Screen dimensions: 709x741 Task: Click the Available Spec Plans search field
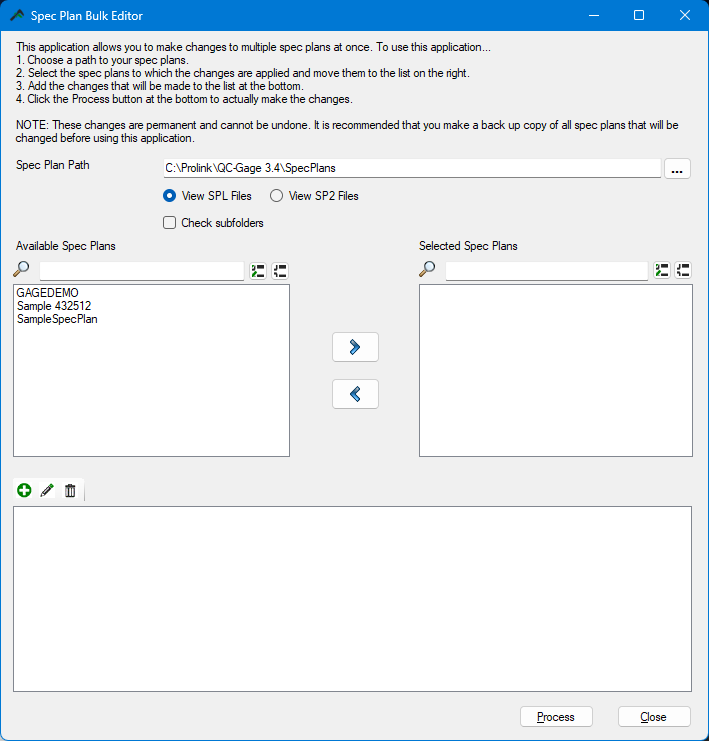point(141,271)
